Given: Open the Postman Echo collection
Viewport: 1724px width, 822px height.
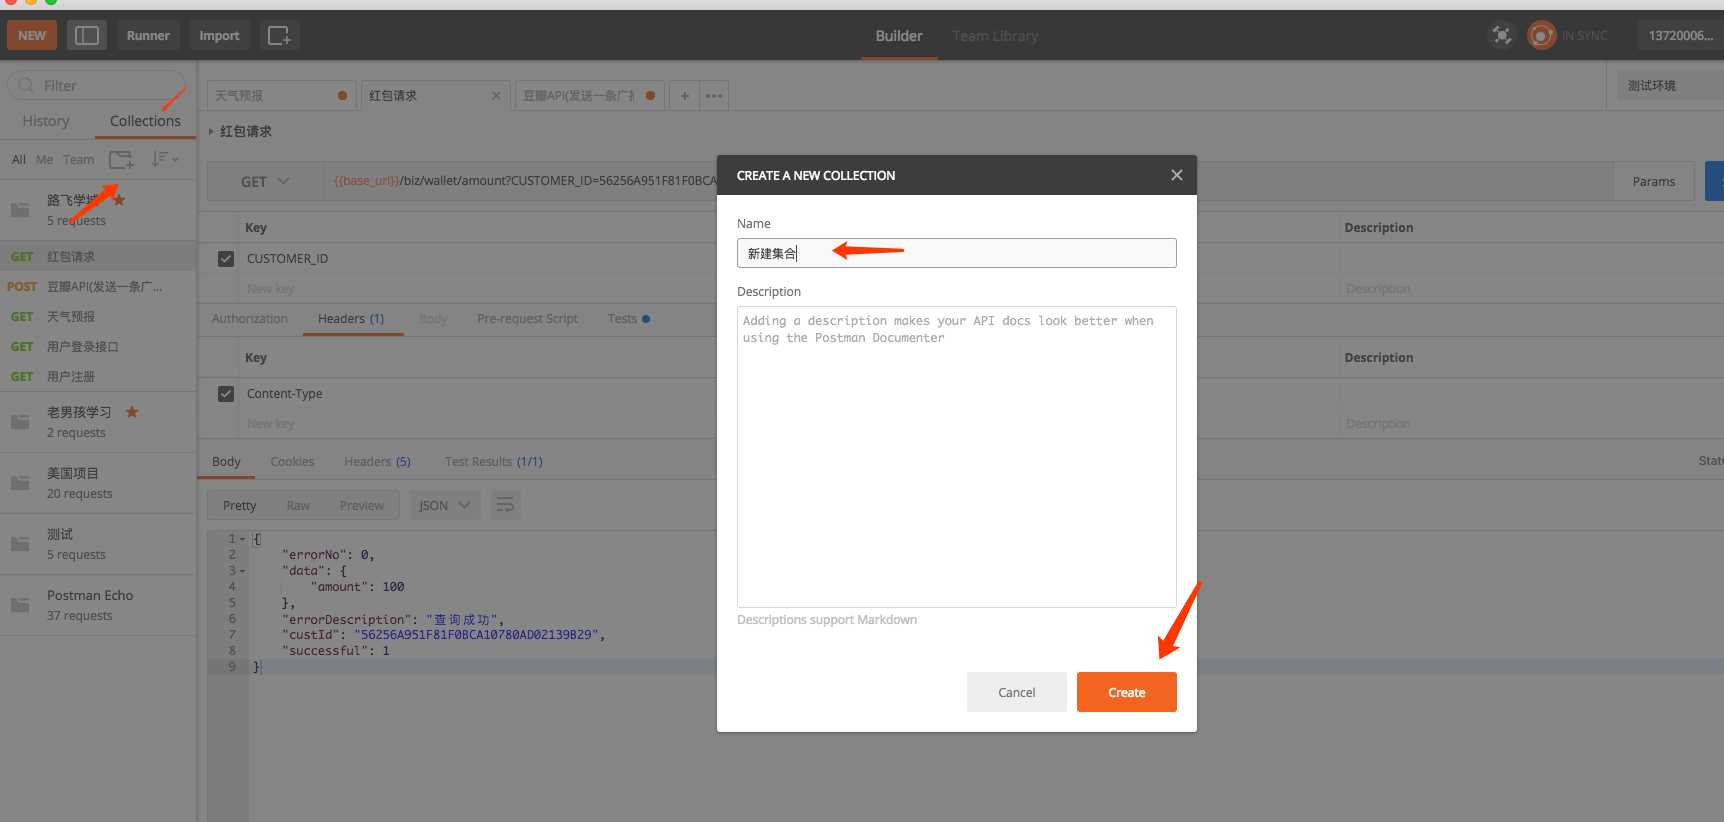Looking at the screenshot, I should coord(98,605).
